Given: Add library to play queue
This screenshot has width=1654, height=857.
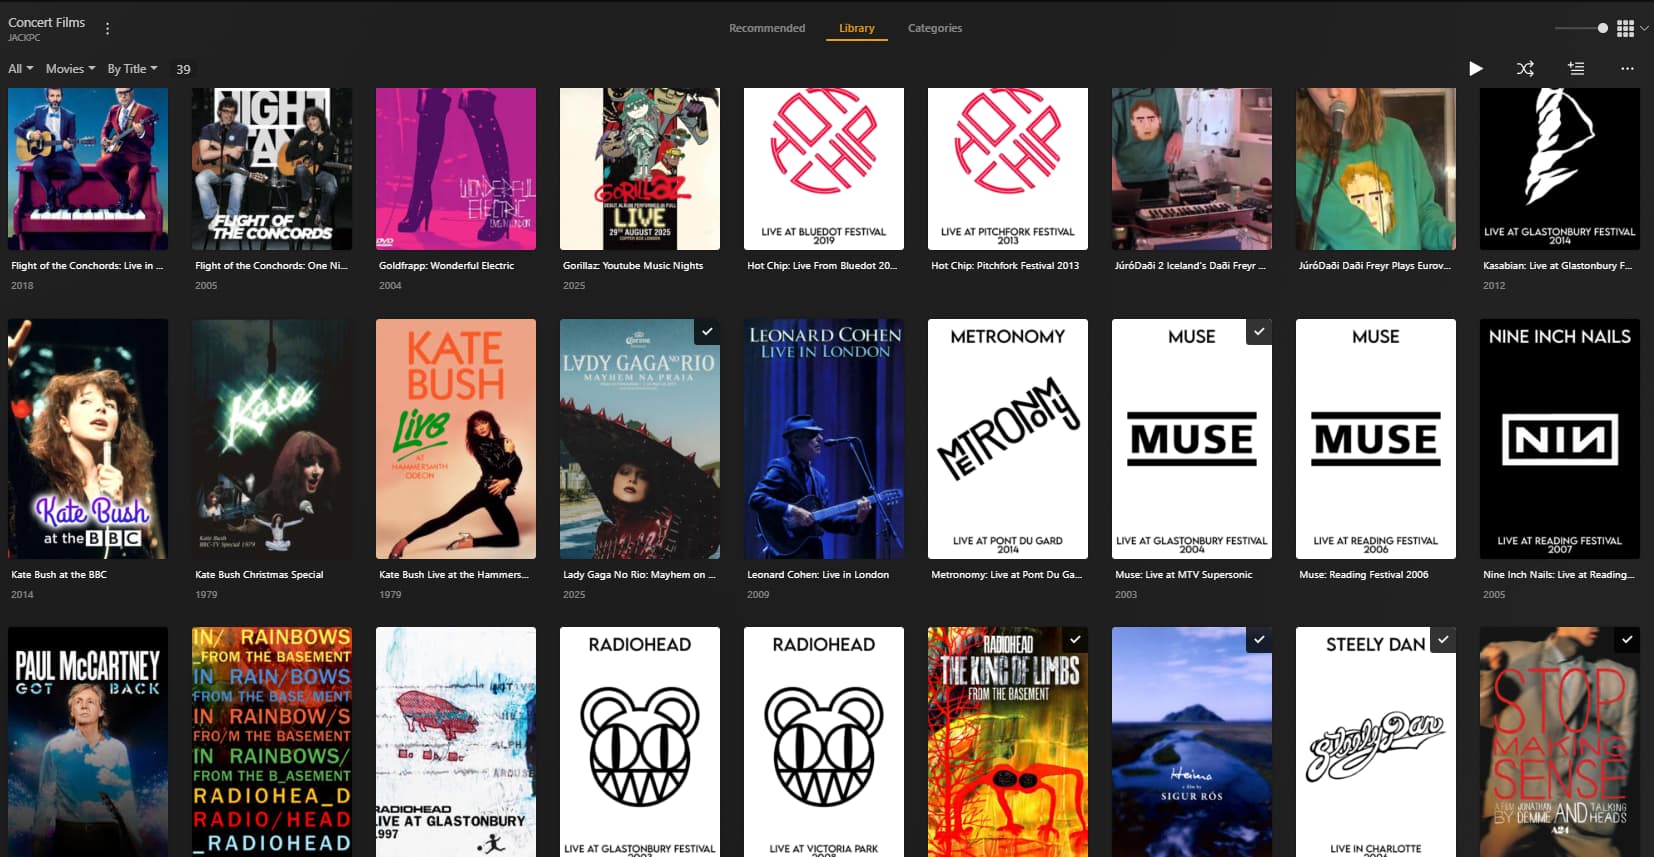Looking at the screenshot, I should click(x=1576, y=69).
